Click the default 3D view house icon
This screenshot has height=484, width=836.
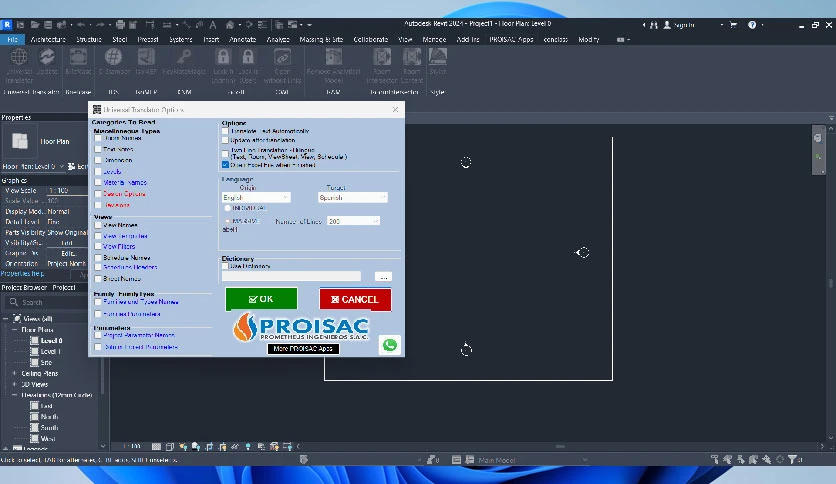[230, 25]
